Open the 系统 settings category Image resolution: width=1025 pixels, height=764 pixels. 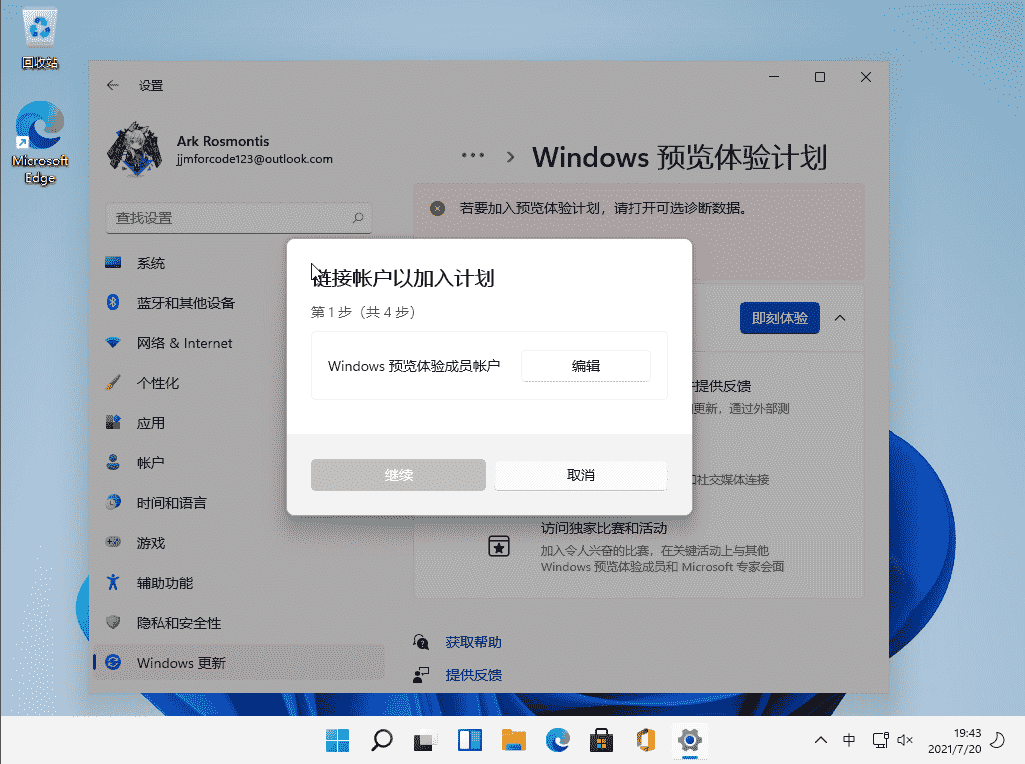click(x=239, y=263)
